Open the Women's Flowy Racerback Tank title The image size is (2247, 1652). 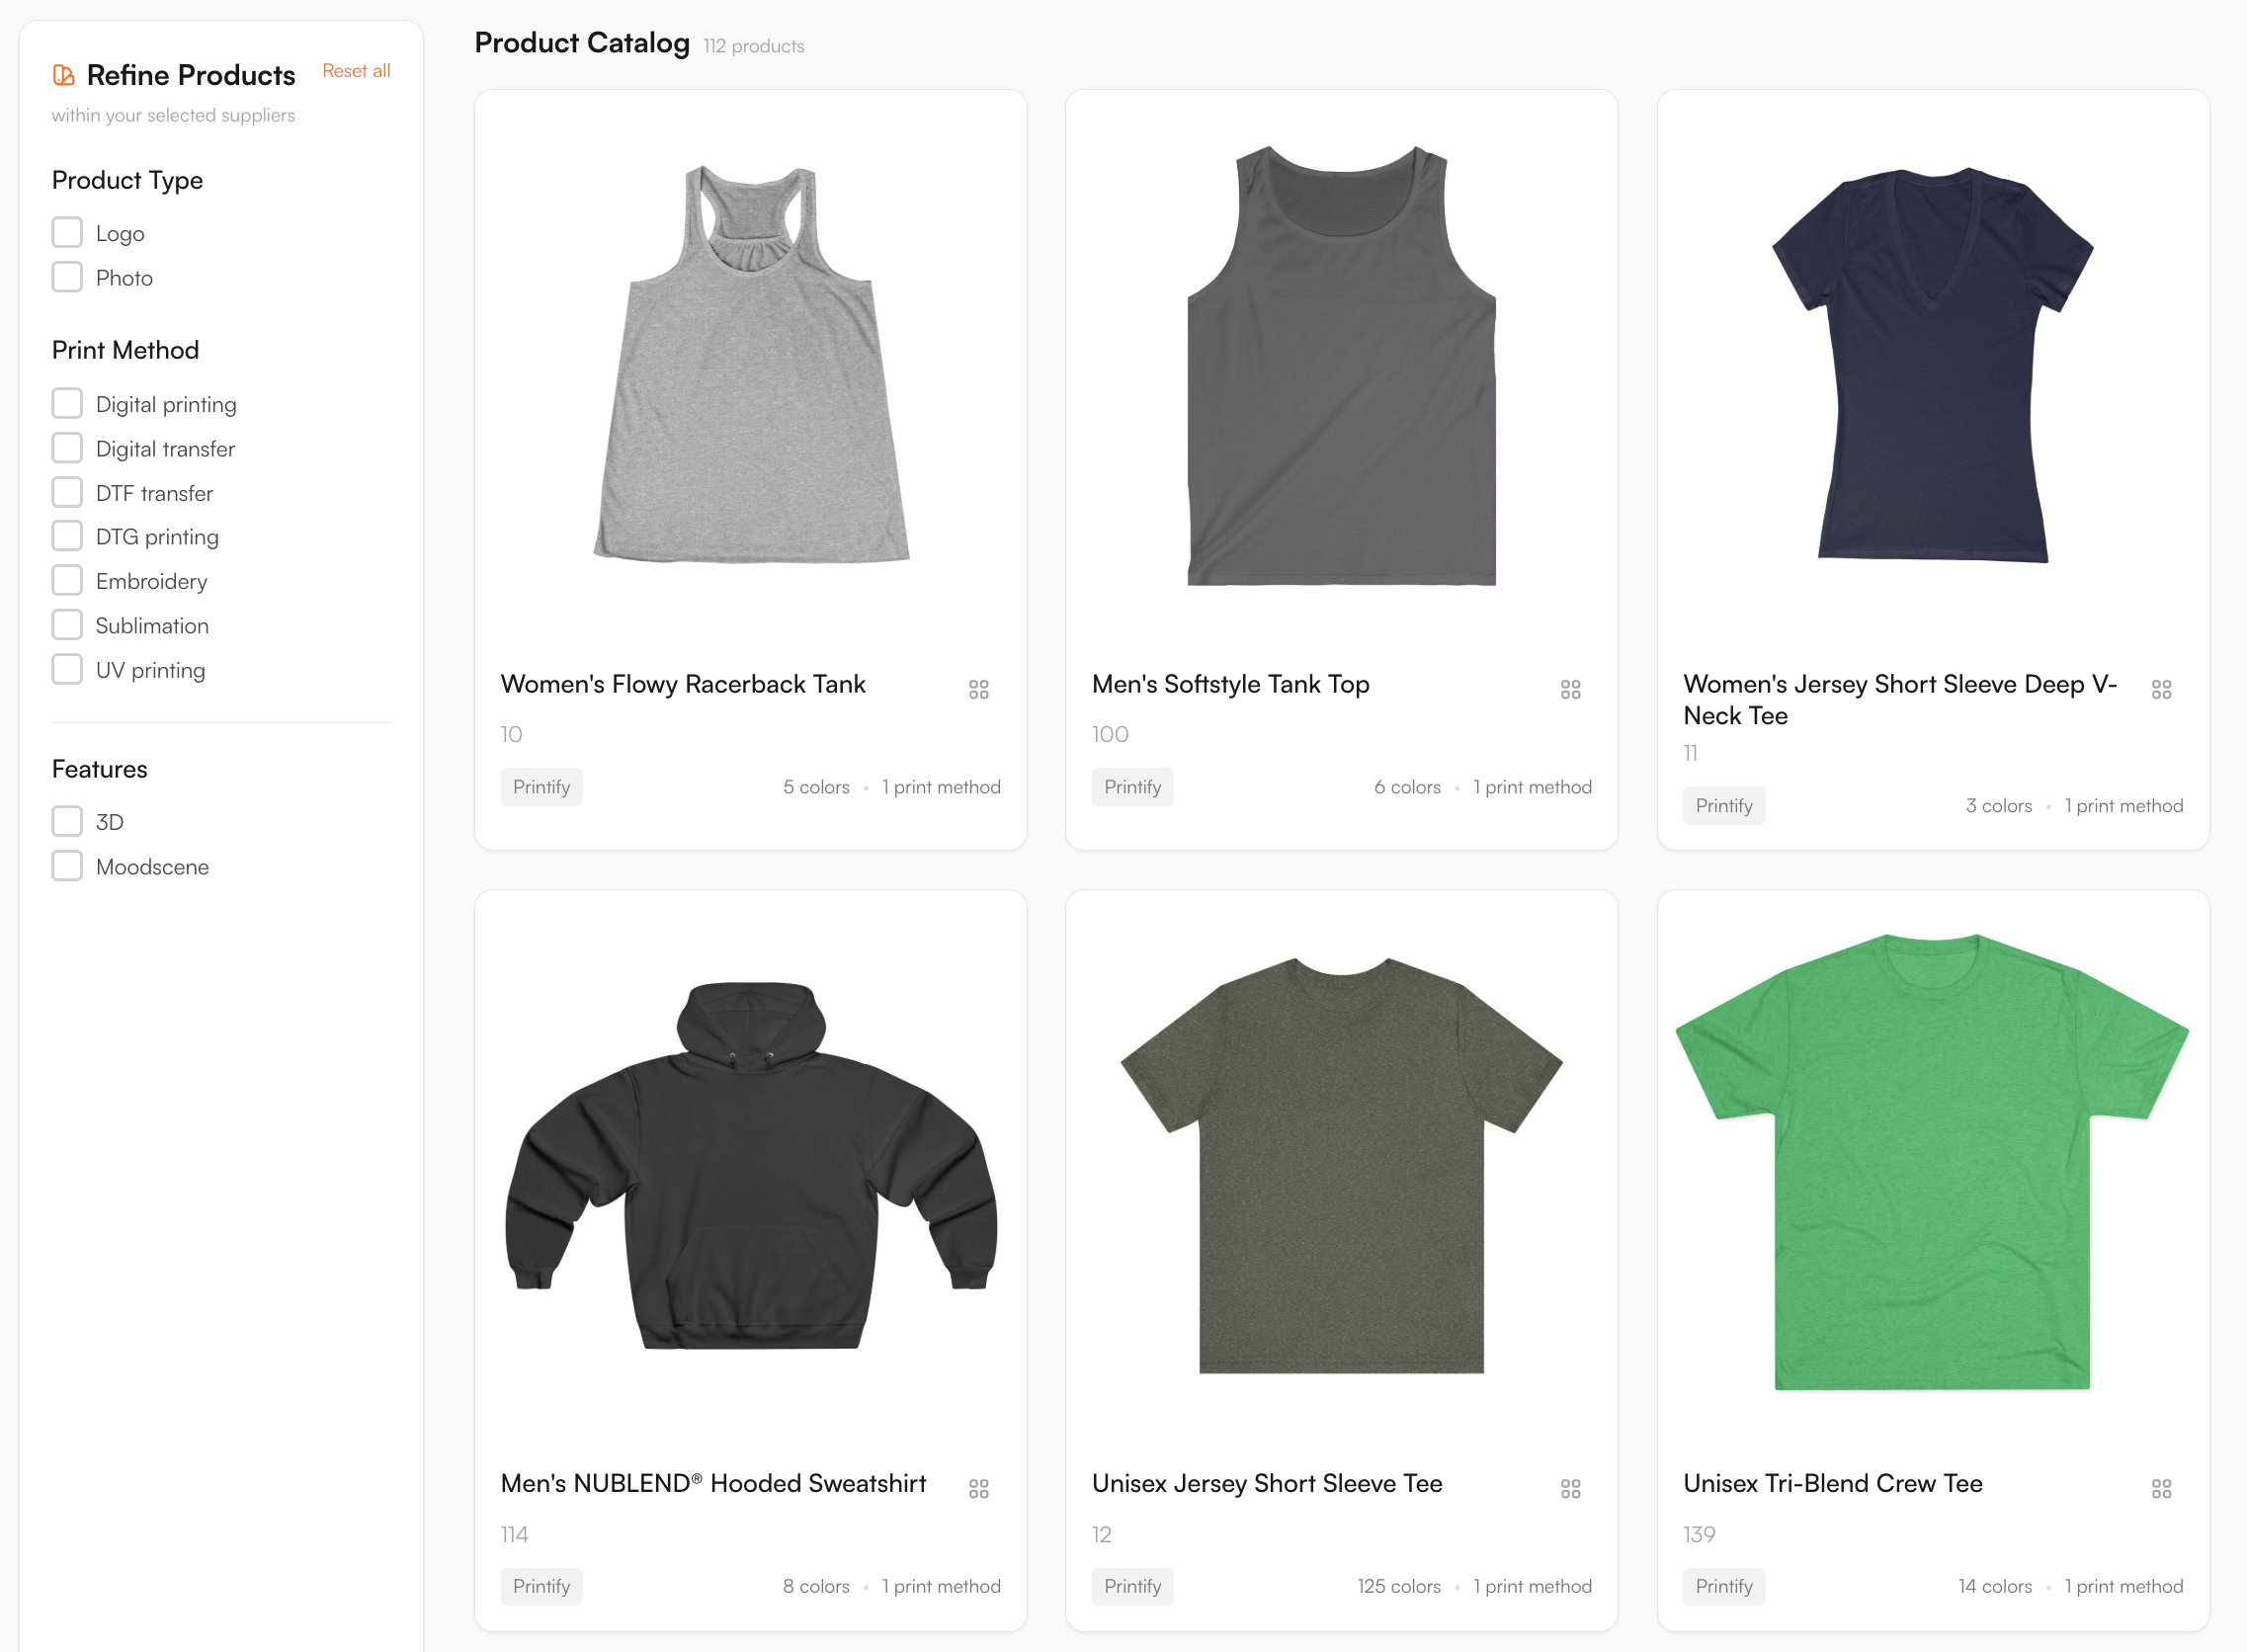point(683,684)
